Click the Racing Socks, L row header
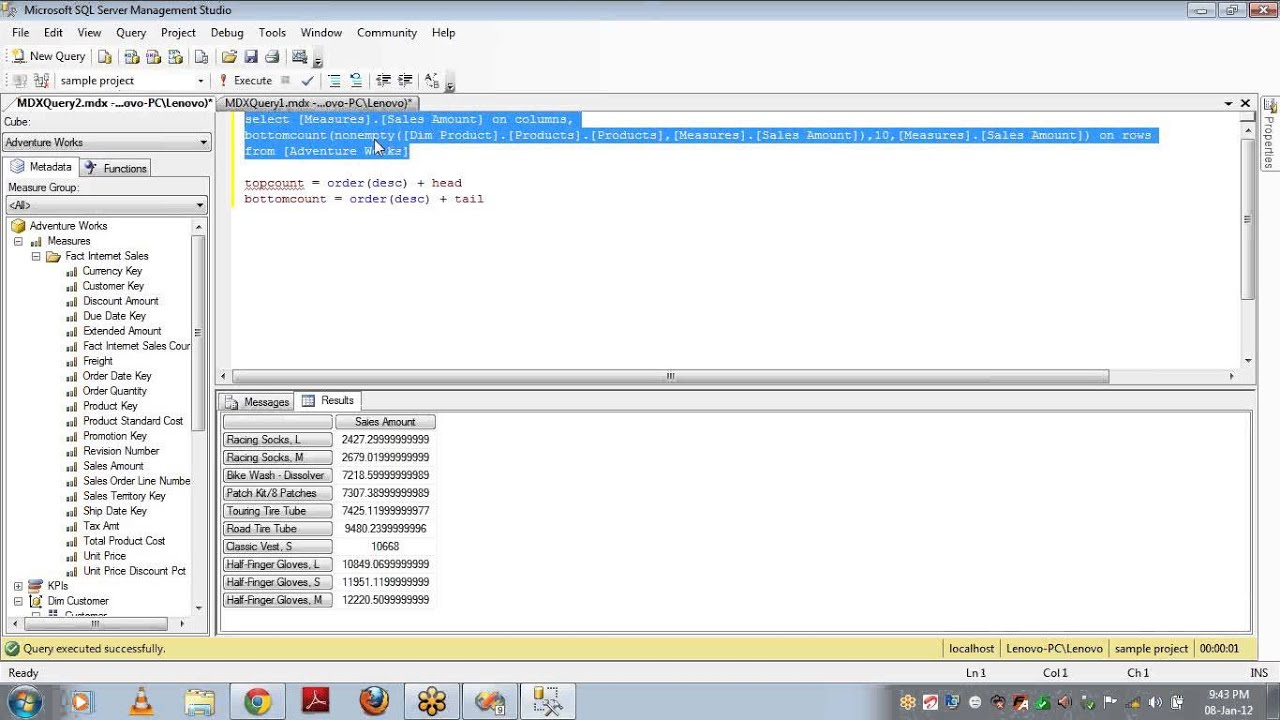The image size is (1280, 720). (x=277, y=440)
